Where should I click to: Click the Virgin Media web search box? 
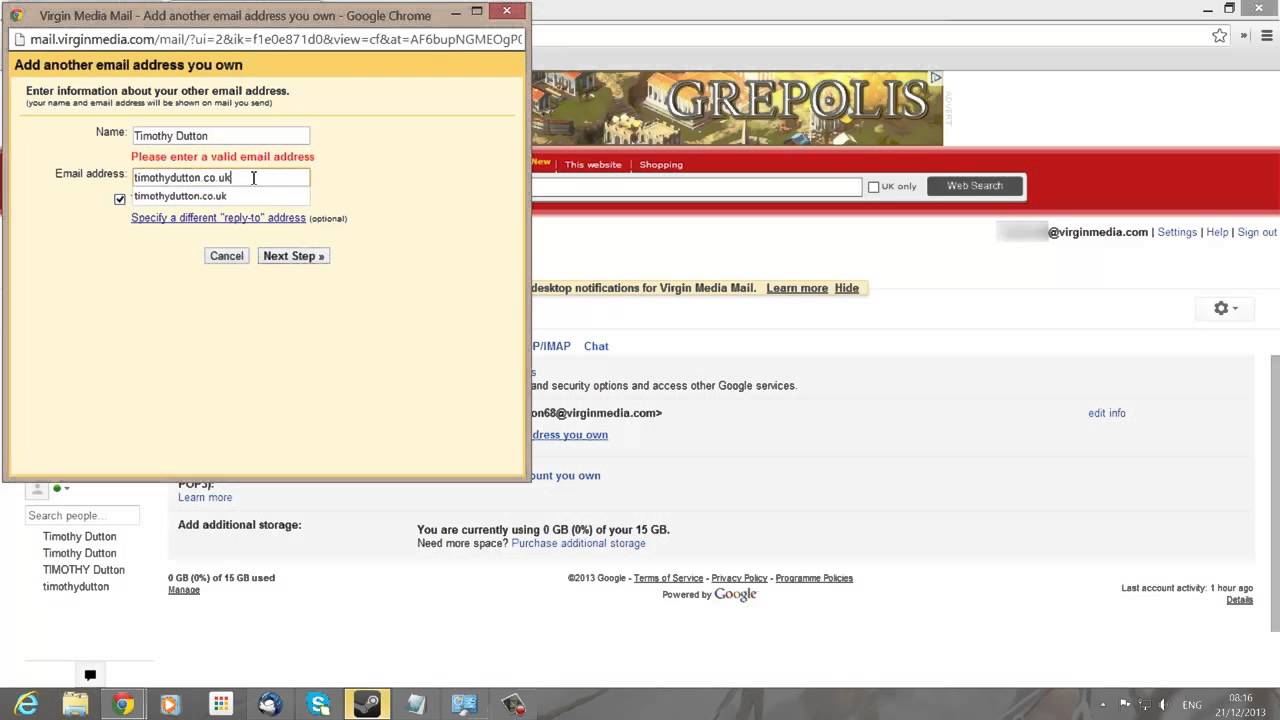(x=696, y=187)
